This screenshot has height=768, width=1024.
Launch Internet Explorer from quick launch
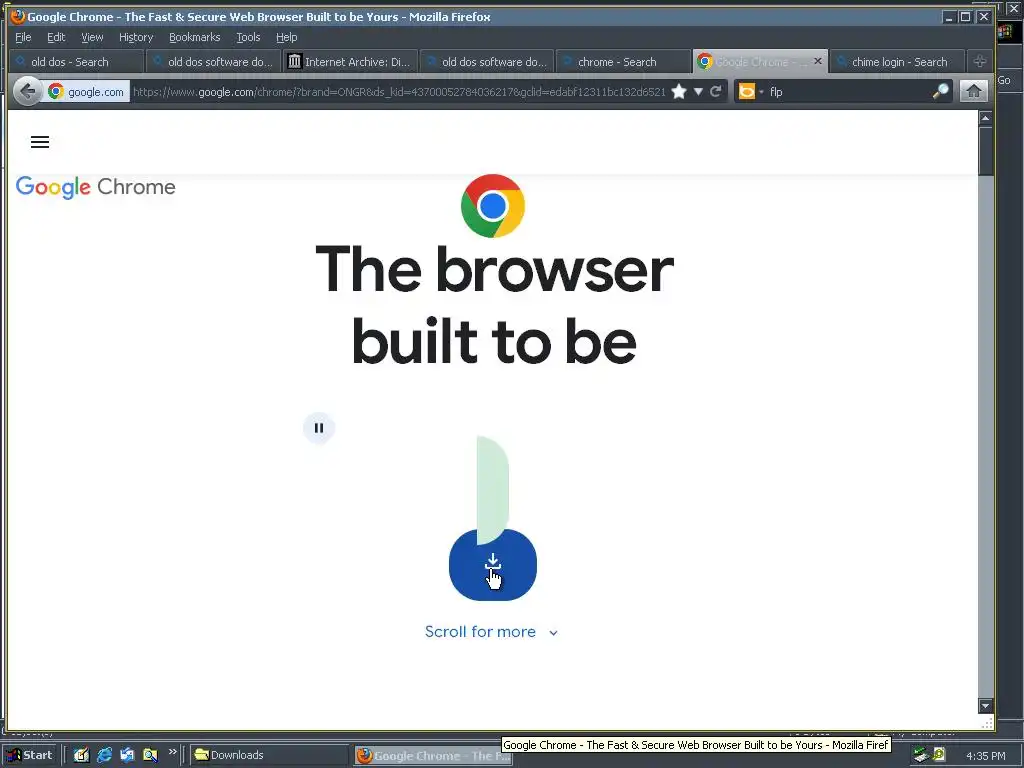[x=104, y=755]
